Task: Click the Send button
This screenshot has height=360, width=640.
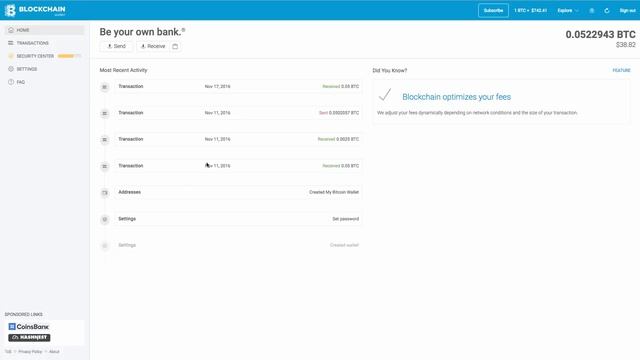Action: click(116, 46)
